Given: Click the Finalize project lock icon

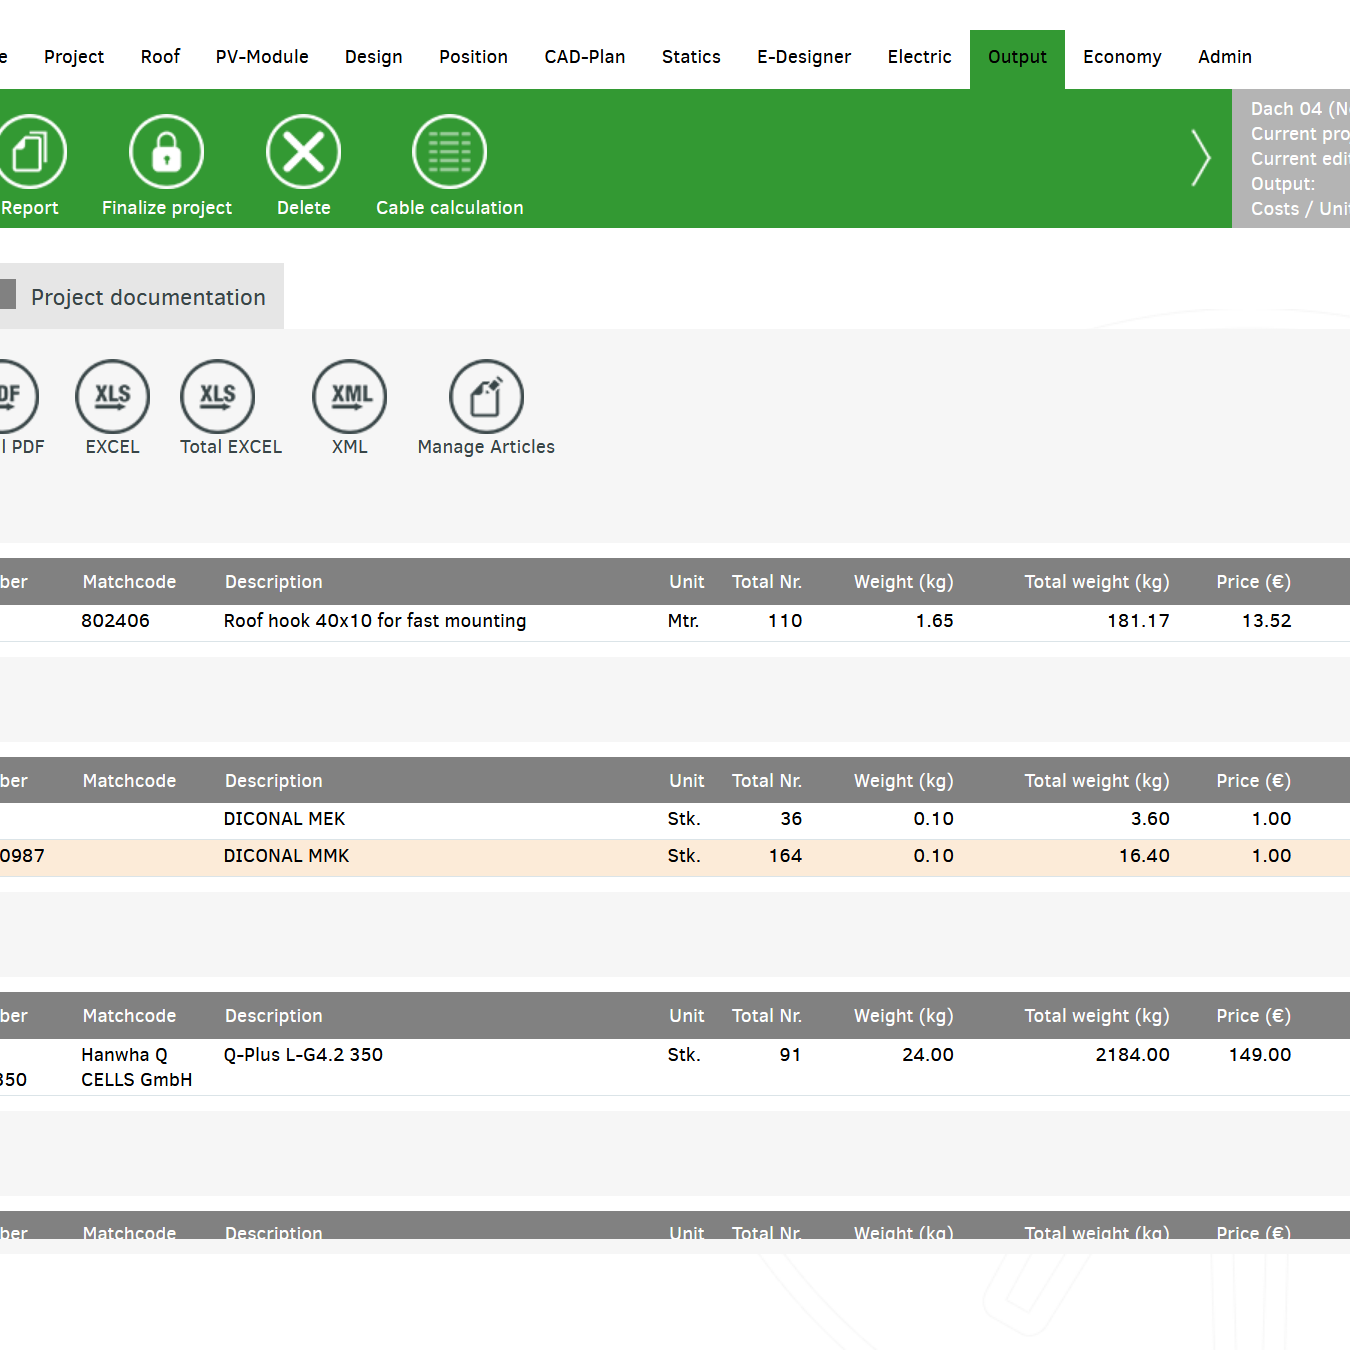Looking at the screenshot, I should [x=166, y=152].
